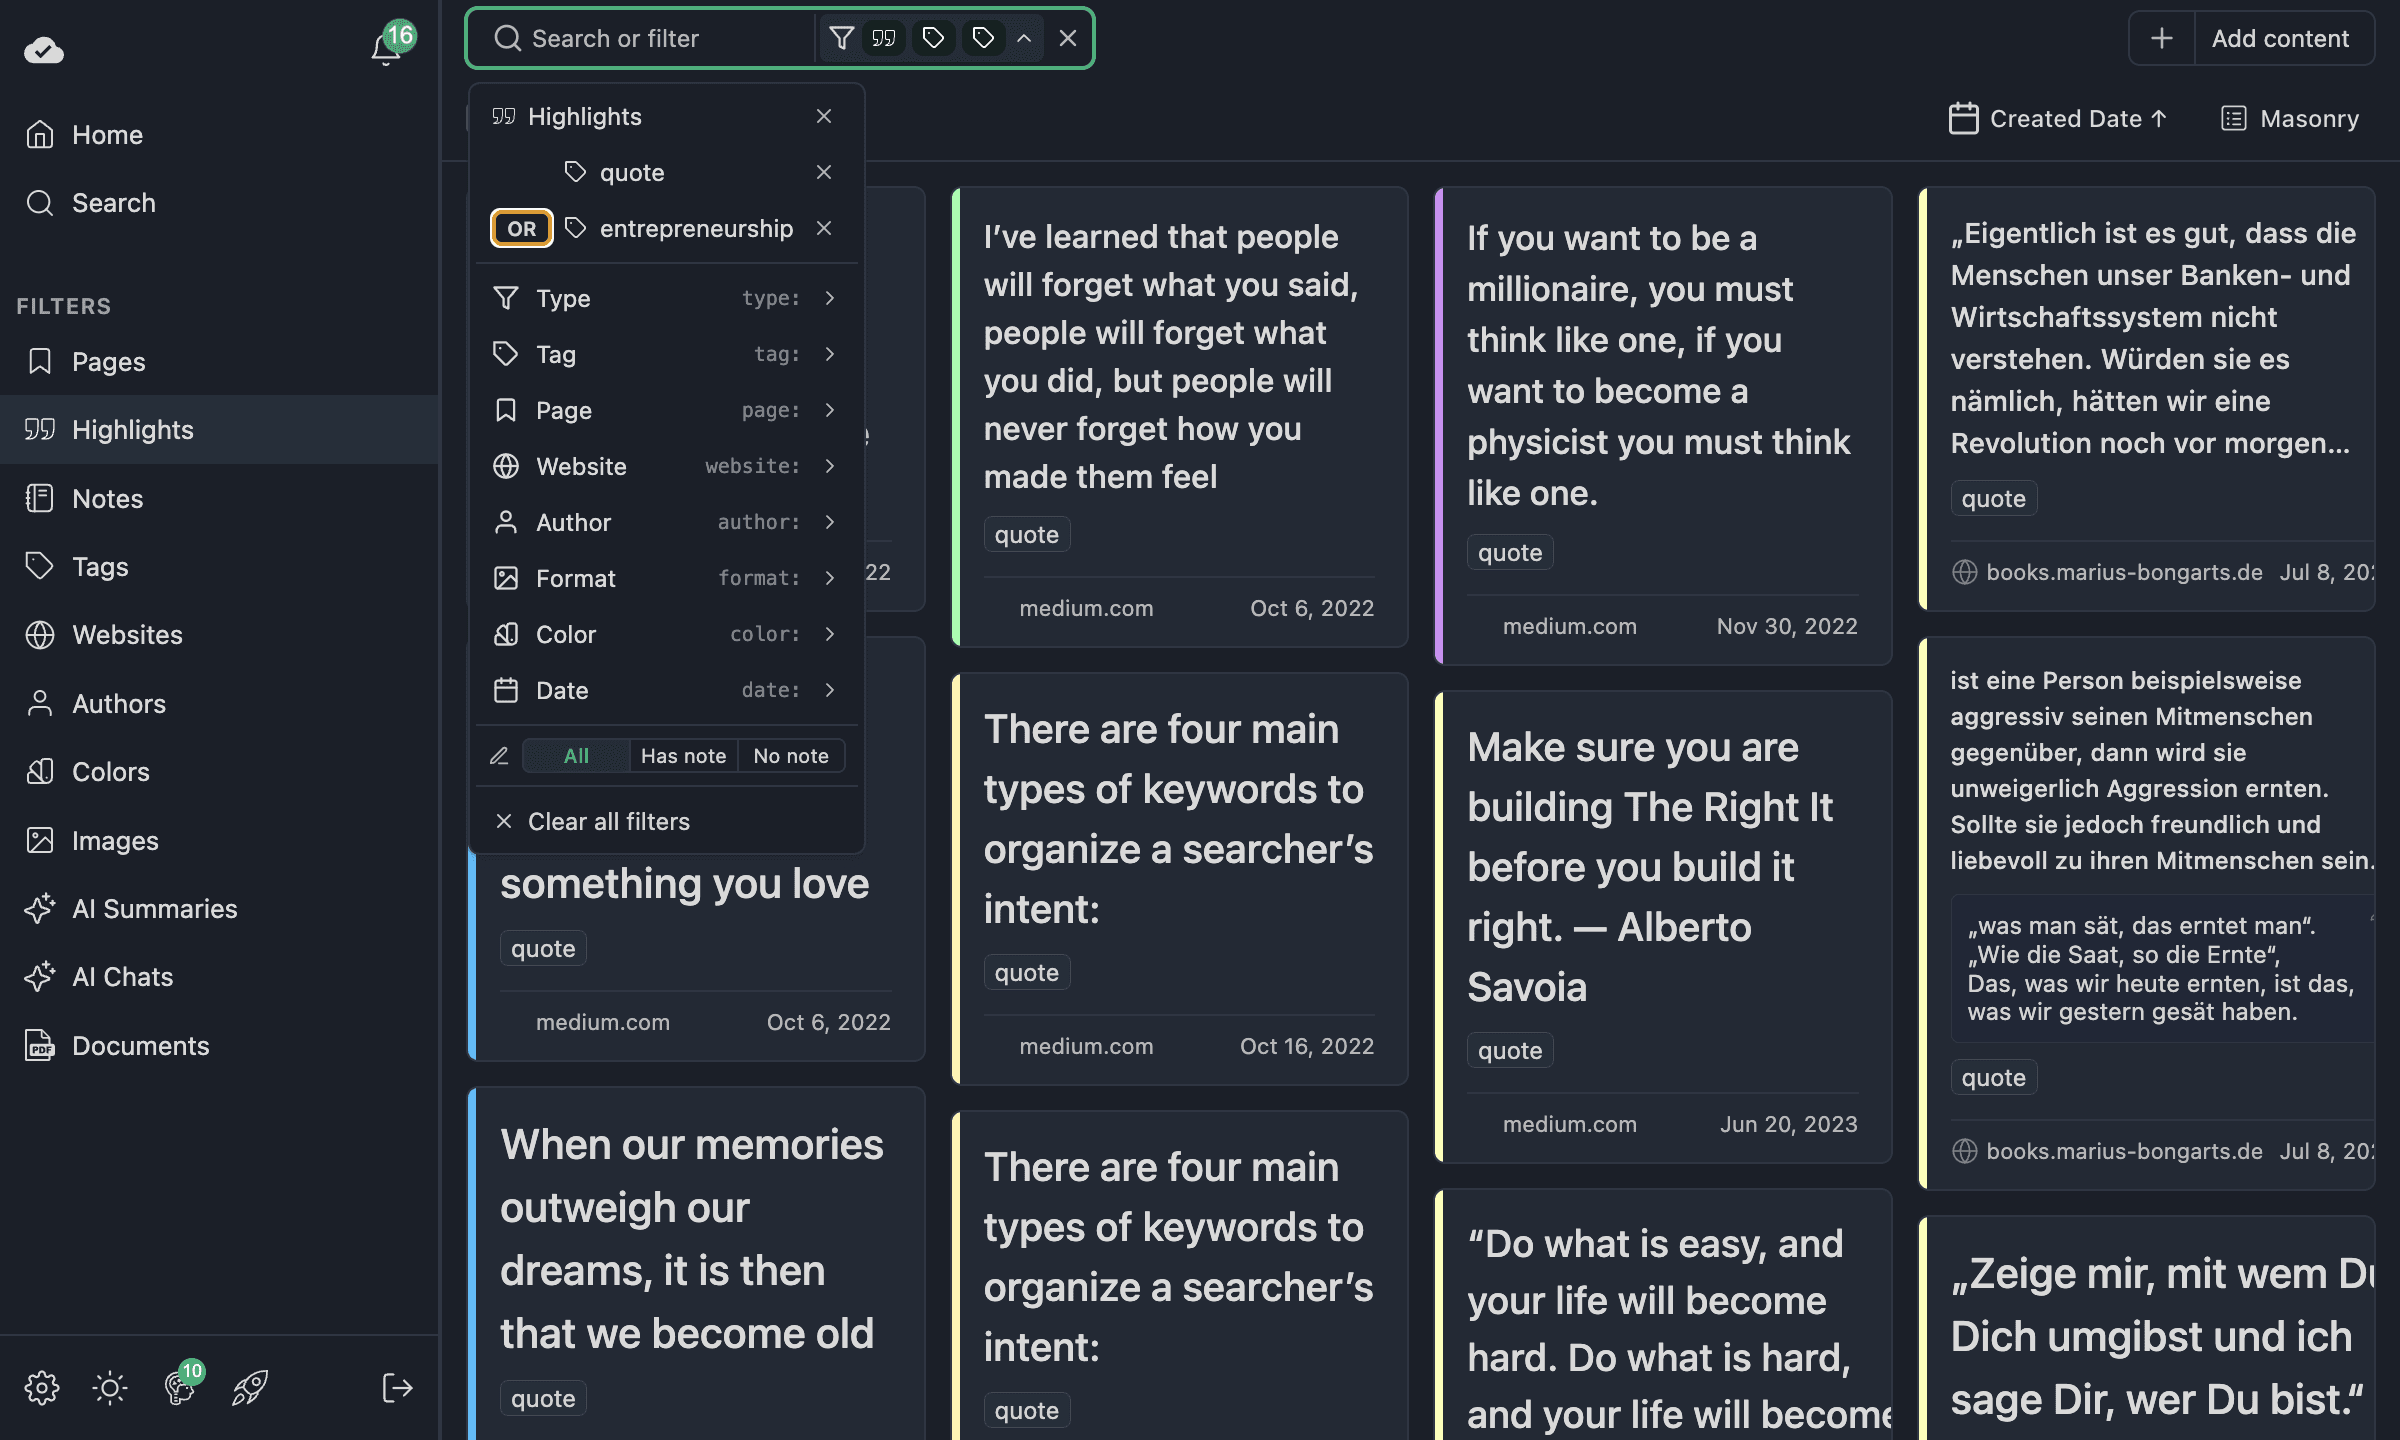The height and width of the screenshot is (1440, 2400).
Task: Open the Created Date sort dropdown
Action: (2059, 119)
